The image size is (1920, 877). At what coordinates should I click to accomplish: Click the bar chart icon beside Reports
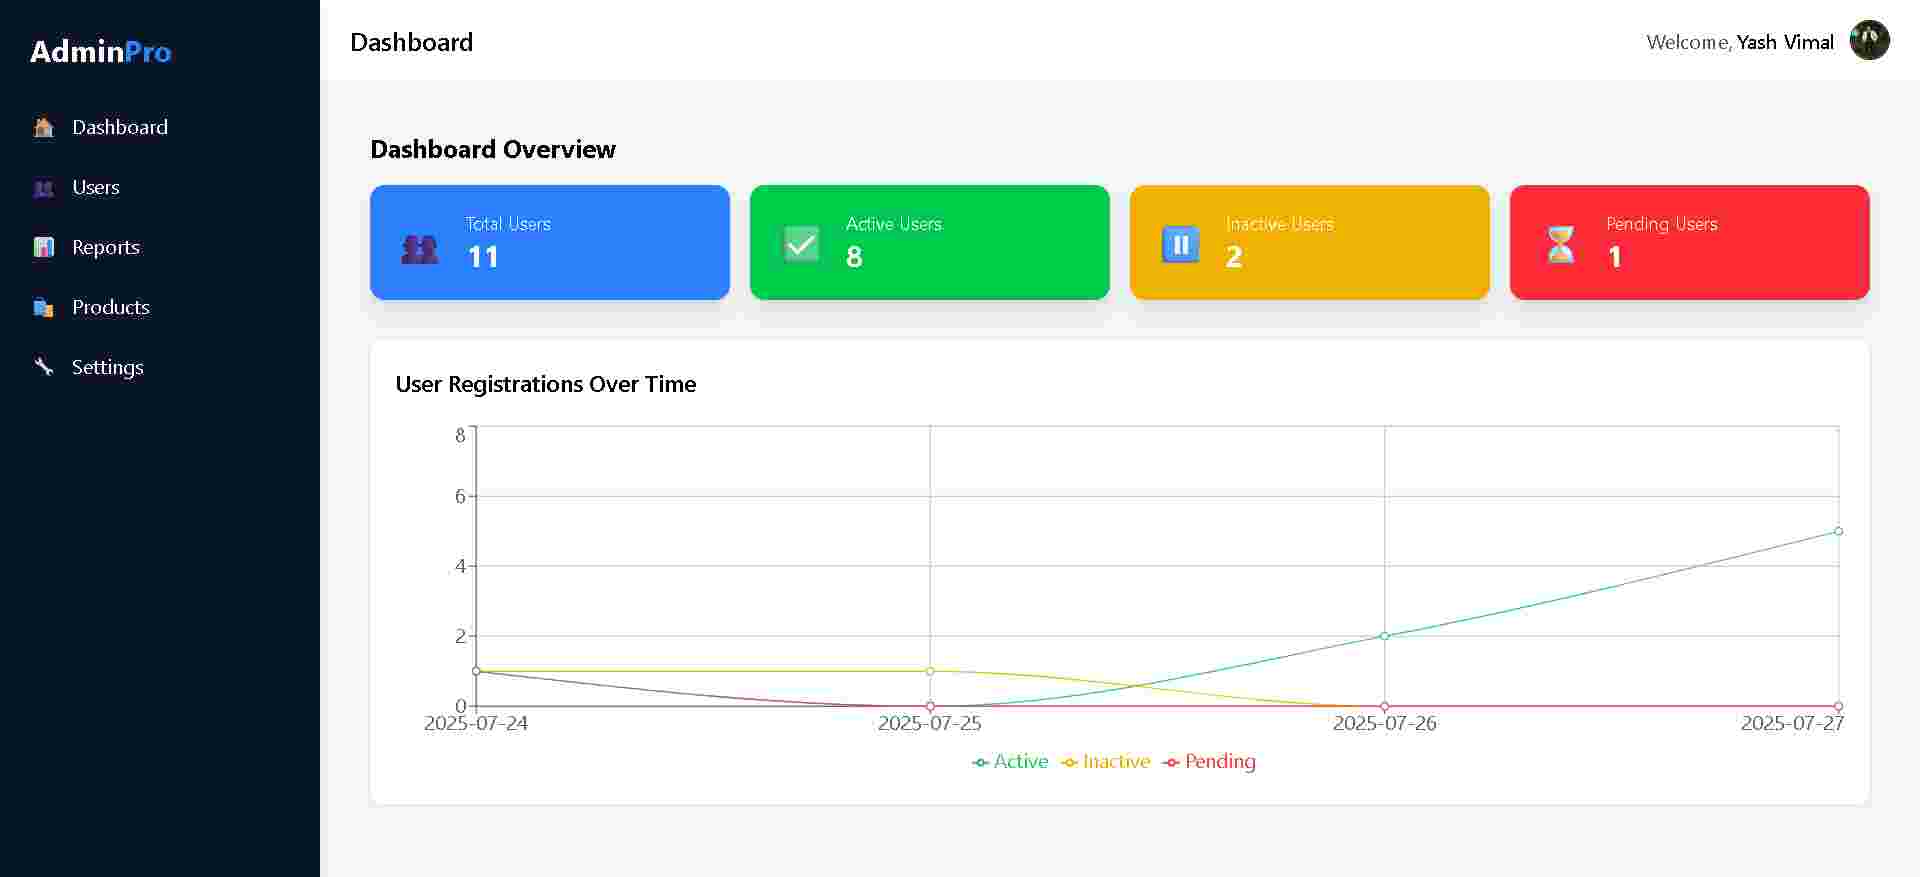pyautogui.click(x=44, y=248)
